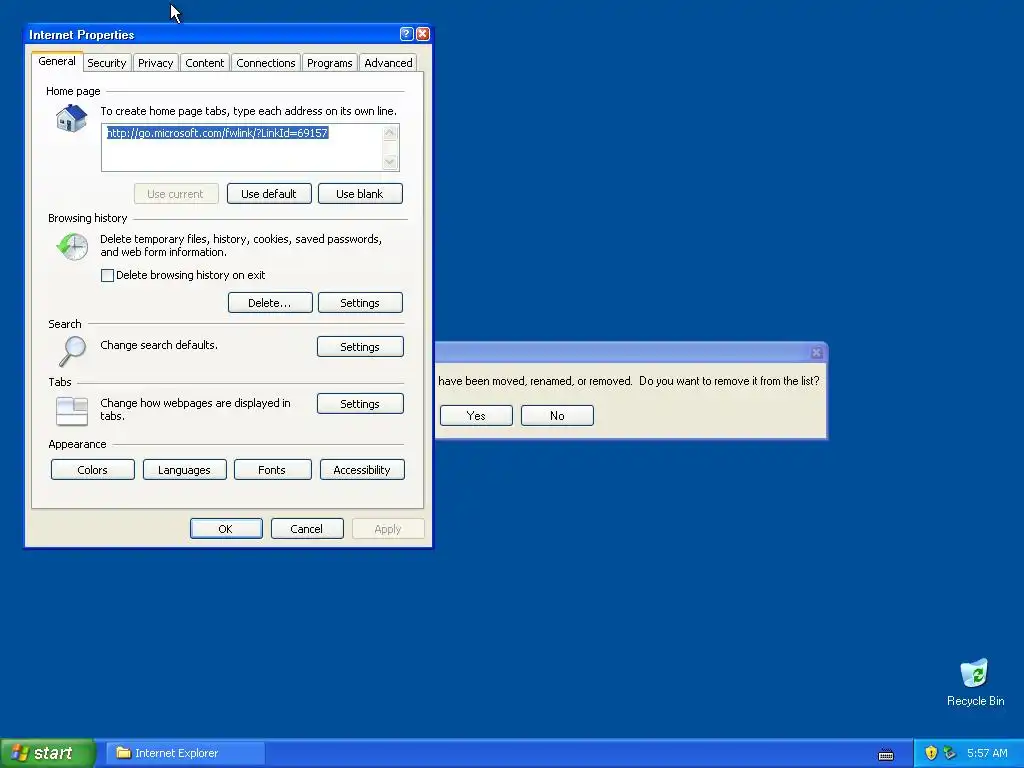
Task: Click the search magnifying glass icon
Action: pyautogui.click(x=72, y=351)
